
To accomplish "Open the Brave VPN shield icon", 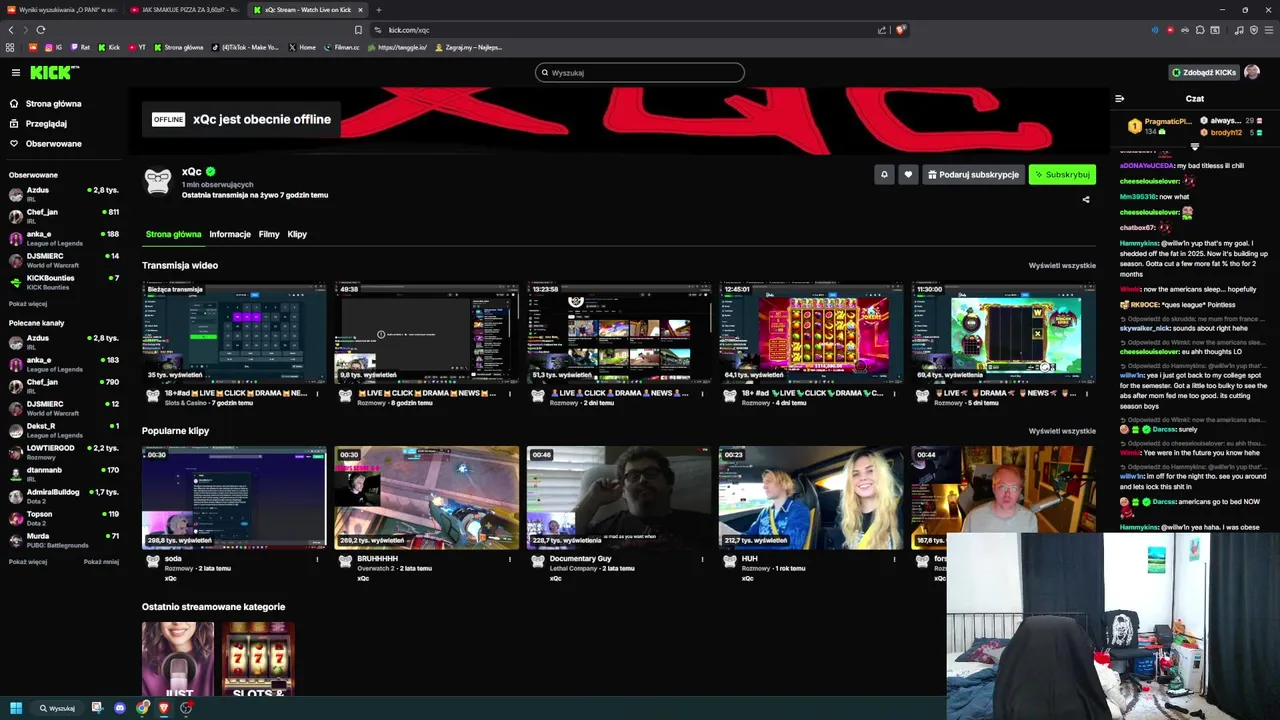I will 1254,30.
